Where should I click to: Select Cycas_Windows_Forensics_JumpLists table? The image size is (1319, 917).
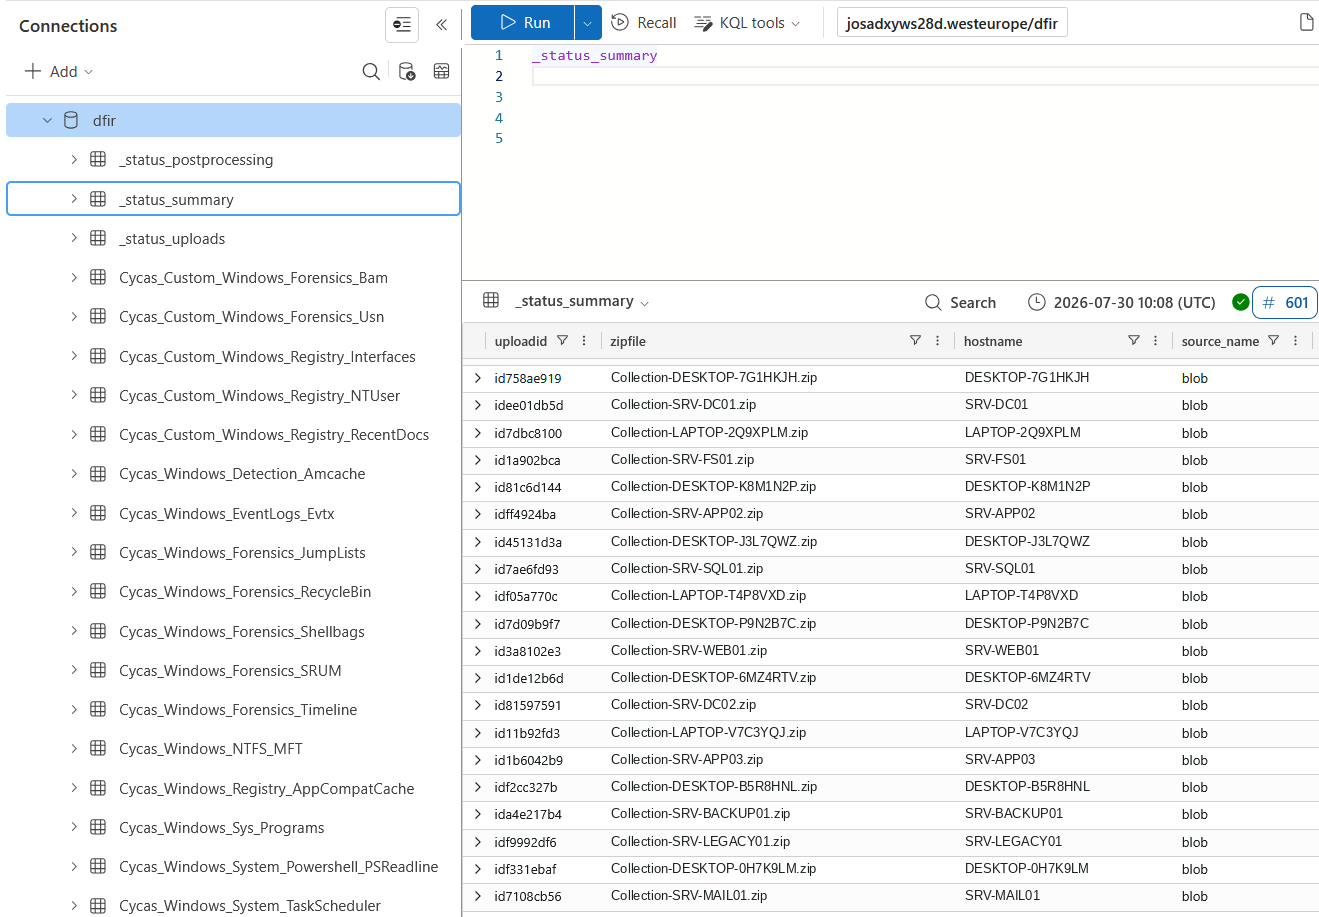[x=242, y=552]
